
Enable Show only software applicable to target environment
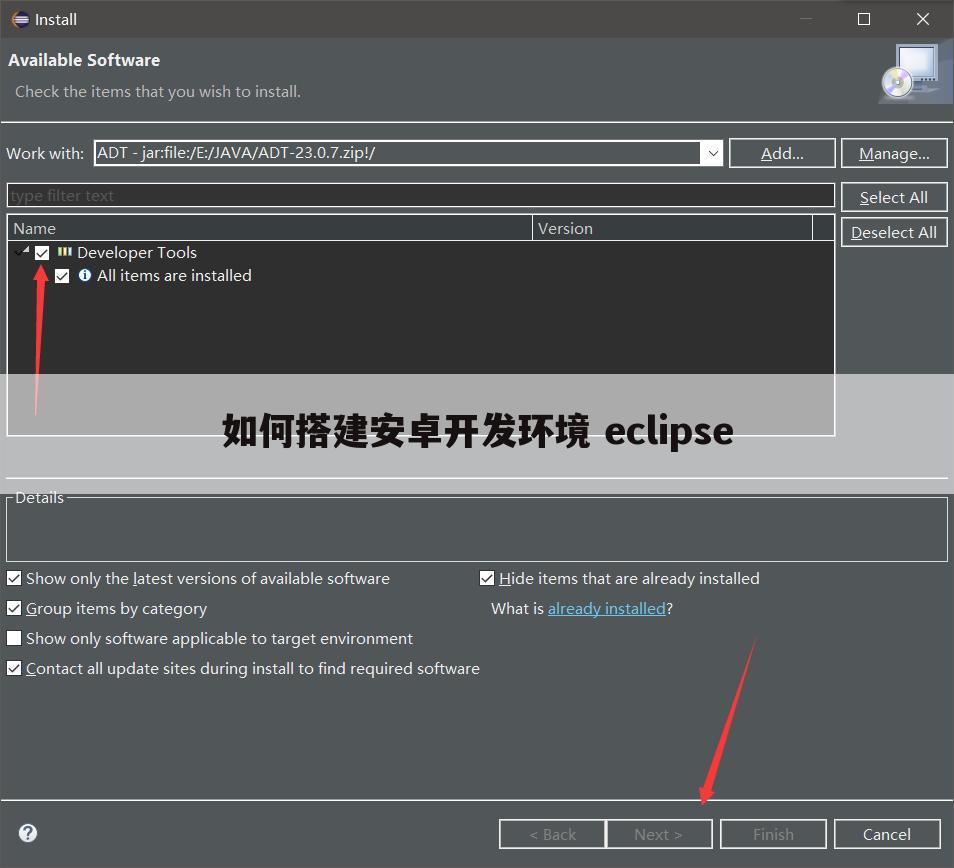[14, 638]
